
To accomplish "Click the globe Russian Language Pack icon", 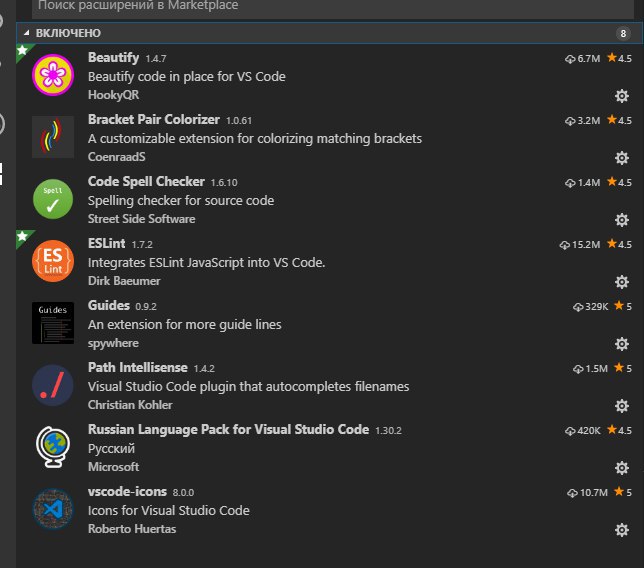I will [x=53, y=447].
